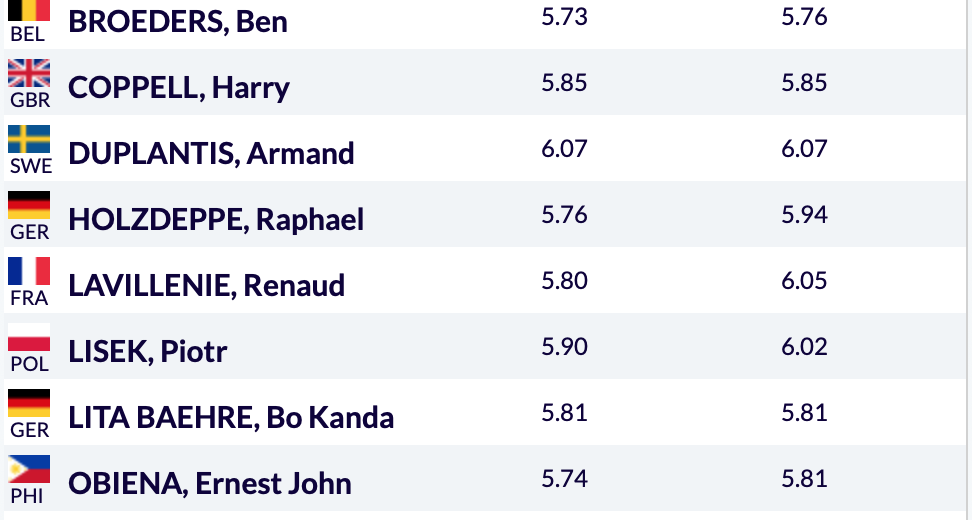
Task: Click the German flag beside LITA BAEHRE
Action: point(29,403)
